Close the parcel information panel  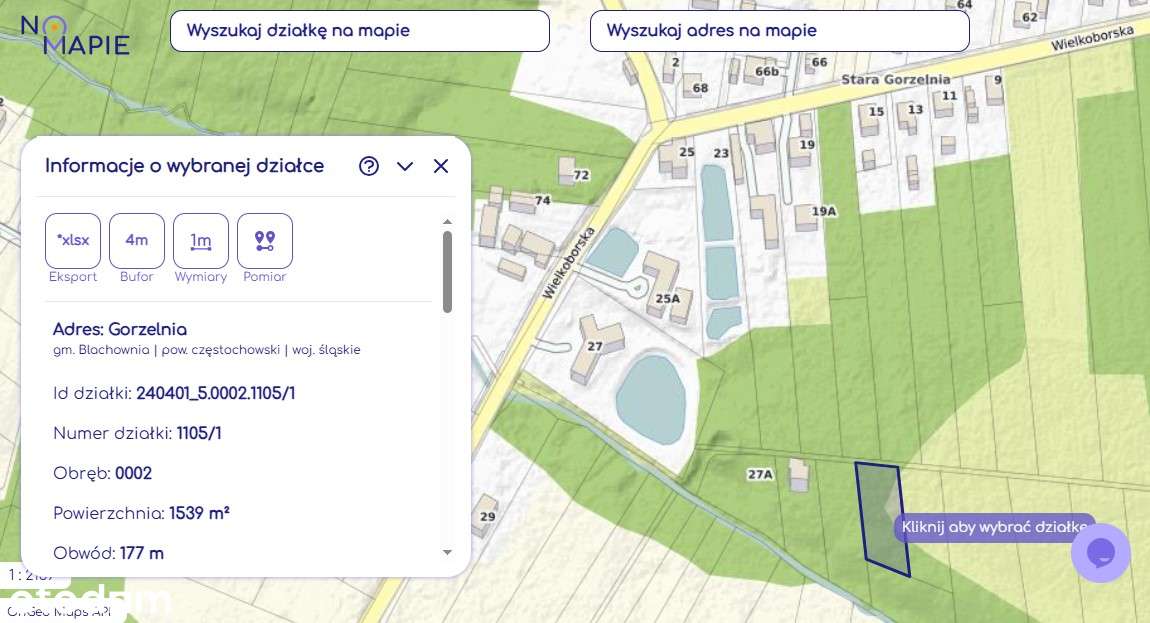[441, 166]
